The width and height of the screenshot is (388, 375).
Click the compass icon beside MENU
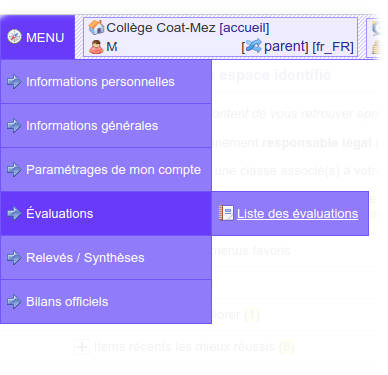(x=14, y=37)
